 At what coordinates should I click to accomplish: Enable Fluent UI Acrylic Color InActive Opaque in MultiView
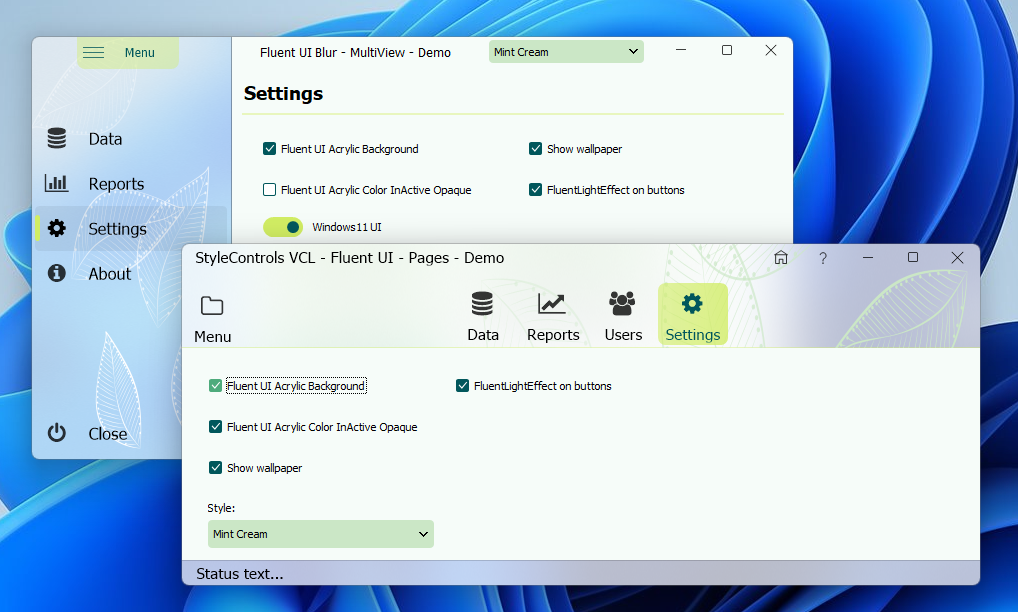(x=269, y=190)
